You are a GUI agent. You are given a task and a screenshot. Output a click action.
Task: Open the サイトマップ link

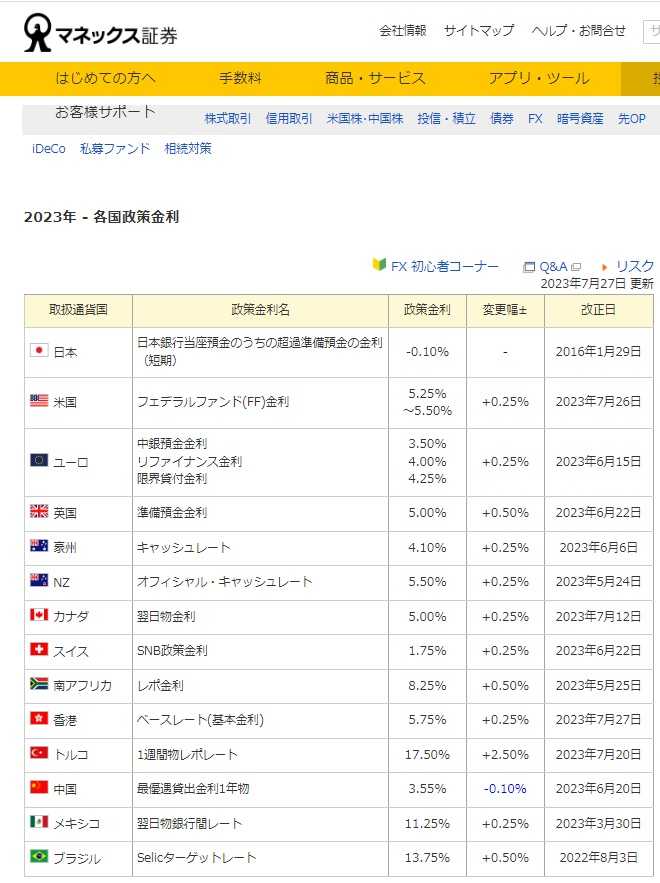pos(479,31)
